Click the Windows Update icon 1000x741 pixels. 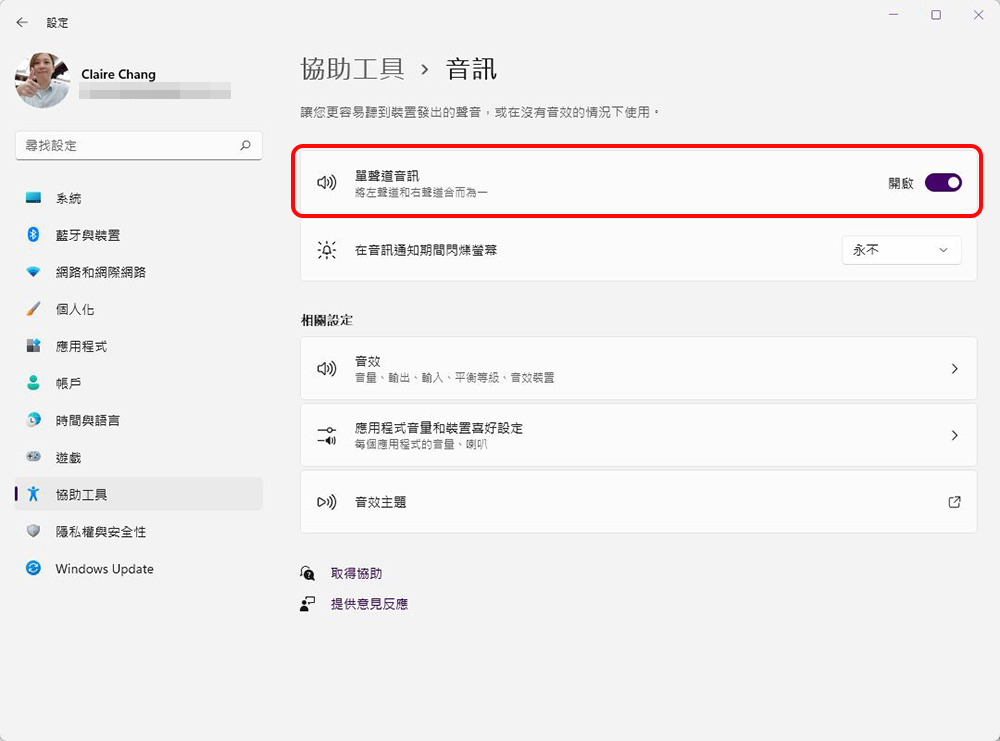(x=34, y=569)
